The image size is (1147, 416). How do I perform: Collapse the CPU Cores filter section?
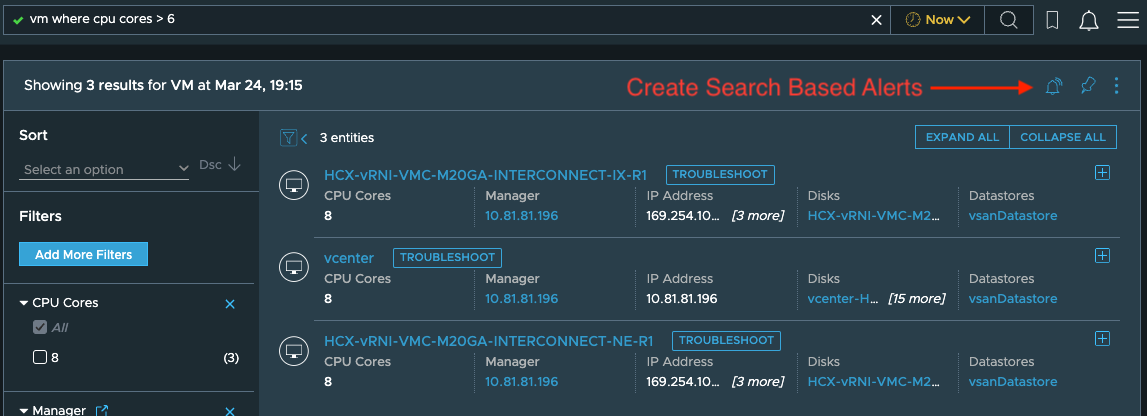click(x=23, y=303)
